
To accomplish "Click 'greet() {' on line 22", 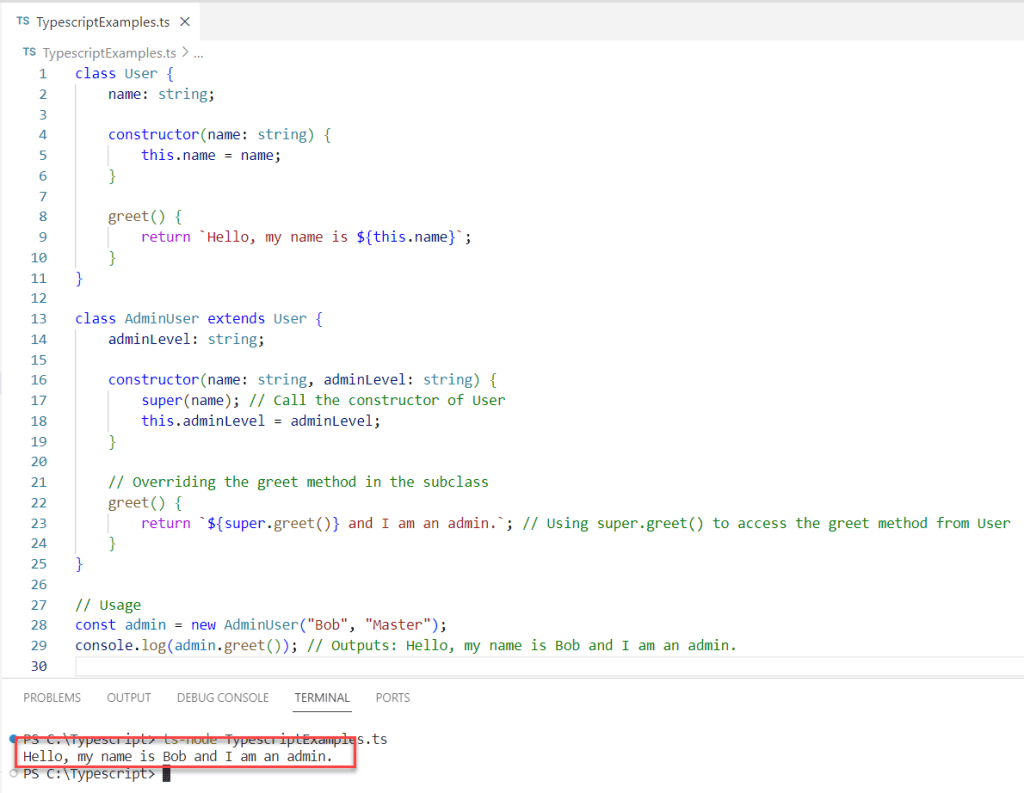I will [x=145, y=503].
